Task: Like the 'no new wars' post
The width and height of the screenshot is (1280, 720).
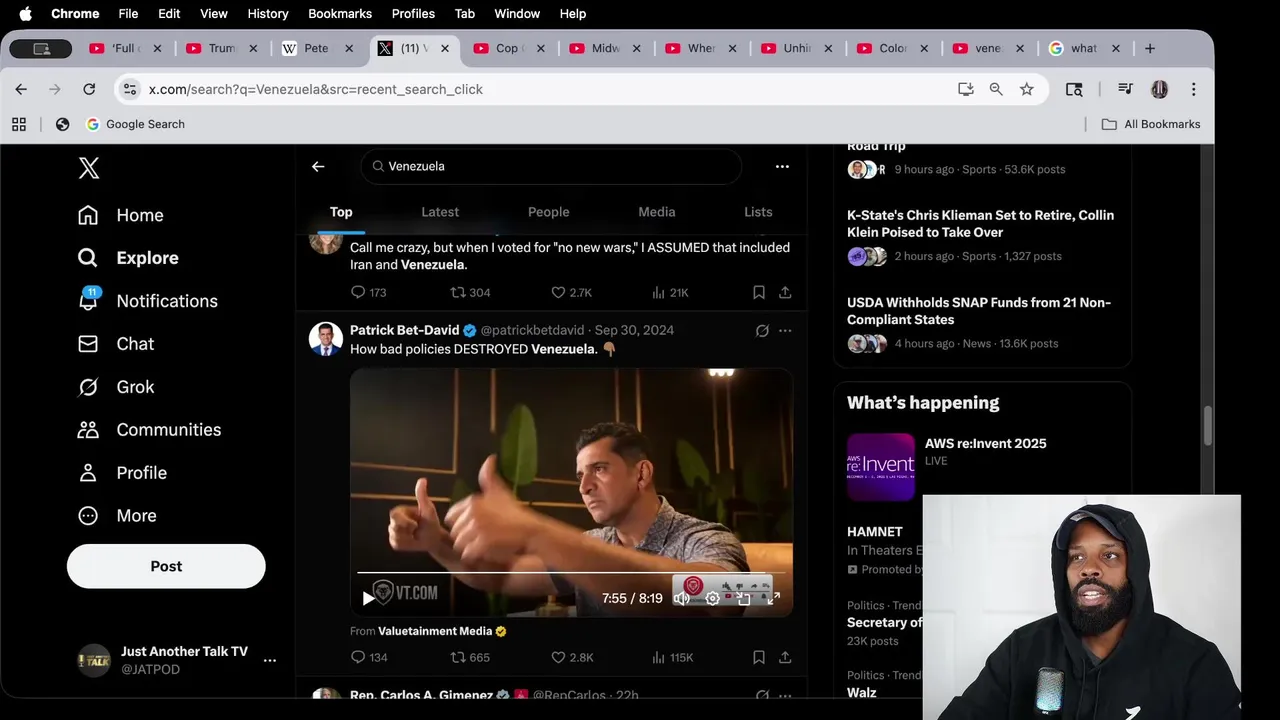Action: point(571,293)
